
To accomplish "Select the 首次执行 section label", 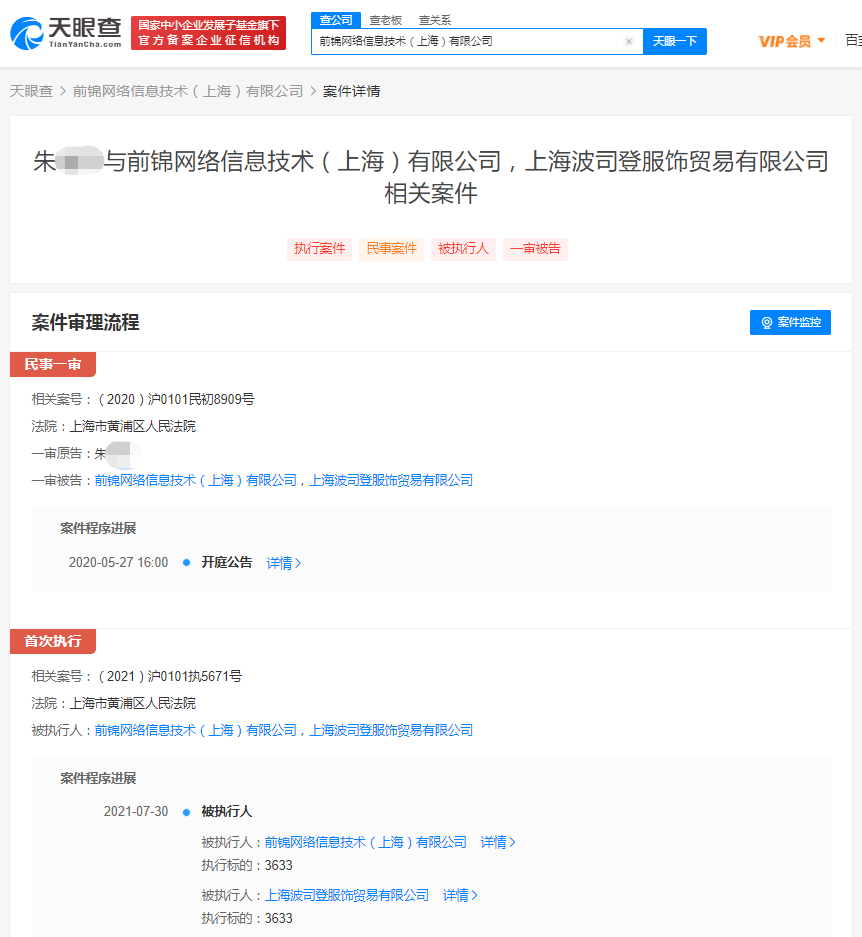I will point(53,641).
